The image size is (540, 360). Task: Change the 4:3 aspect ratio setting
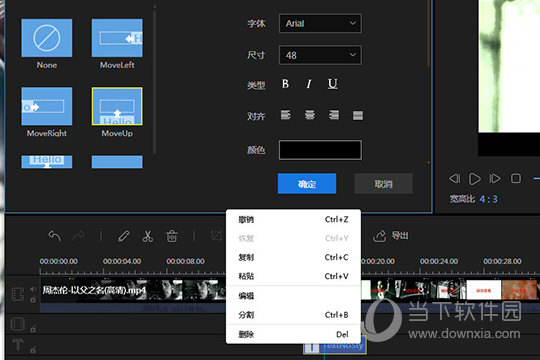[488, 199]
